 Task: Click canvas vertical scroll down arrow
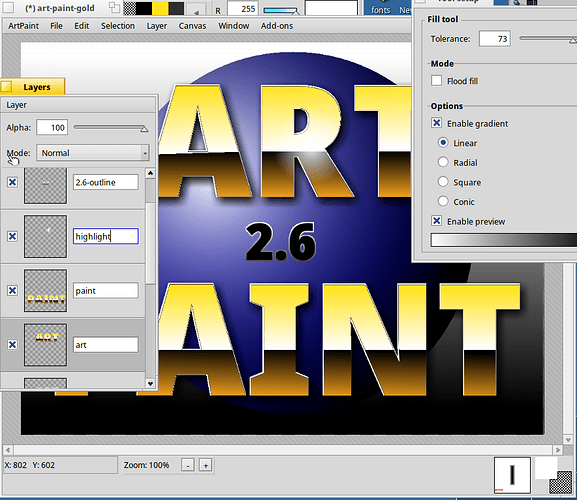coord(568,440)
